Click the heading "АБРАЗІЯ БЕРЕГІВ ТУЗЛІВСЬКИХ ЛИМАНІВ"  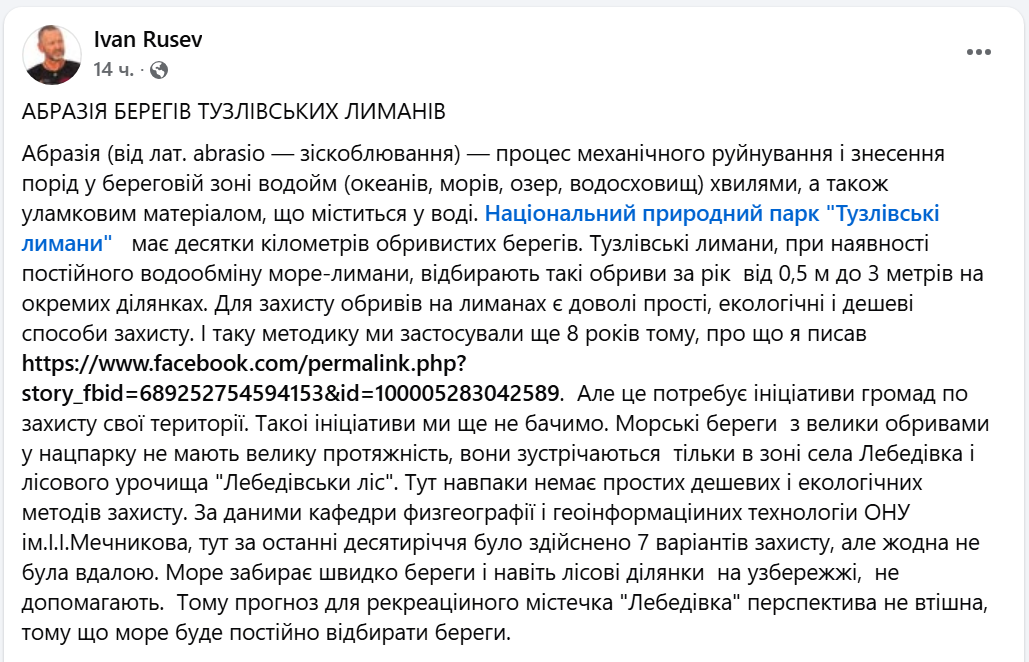point(233,112)
